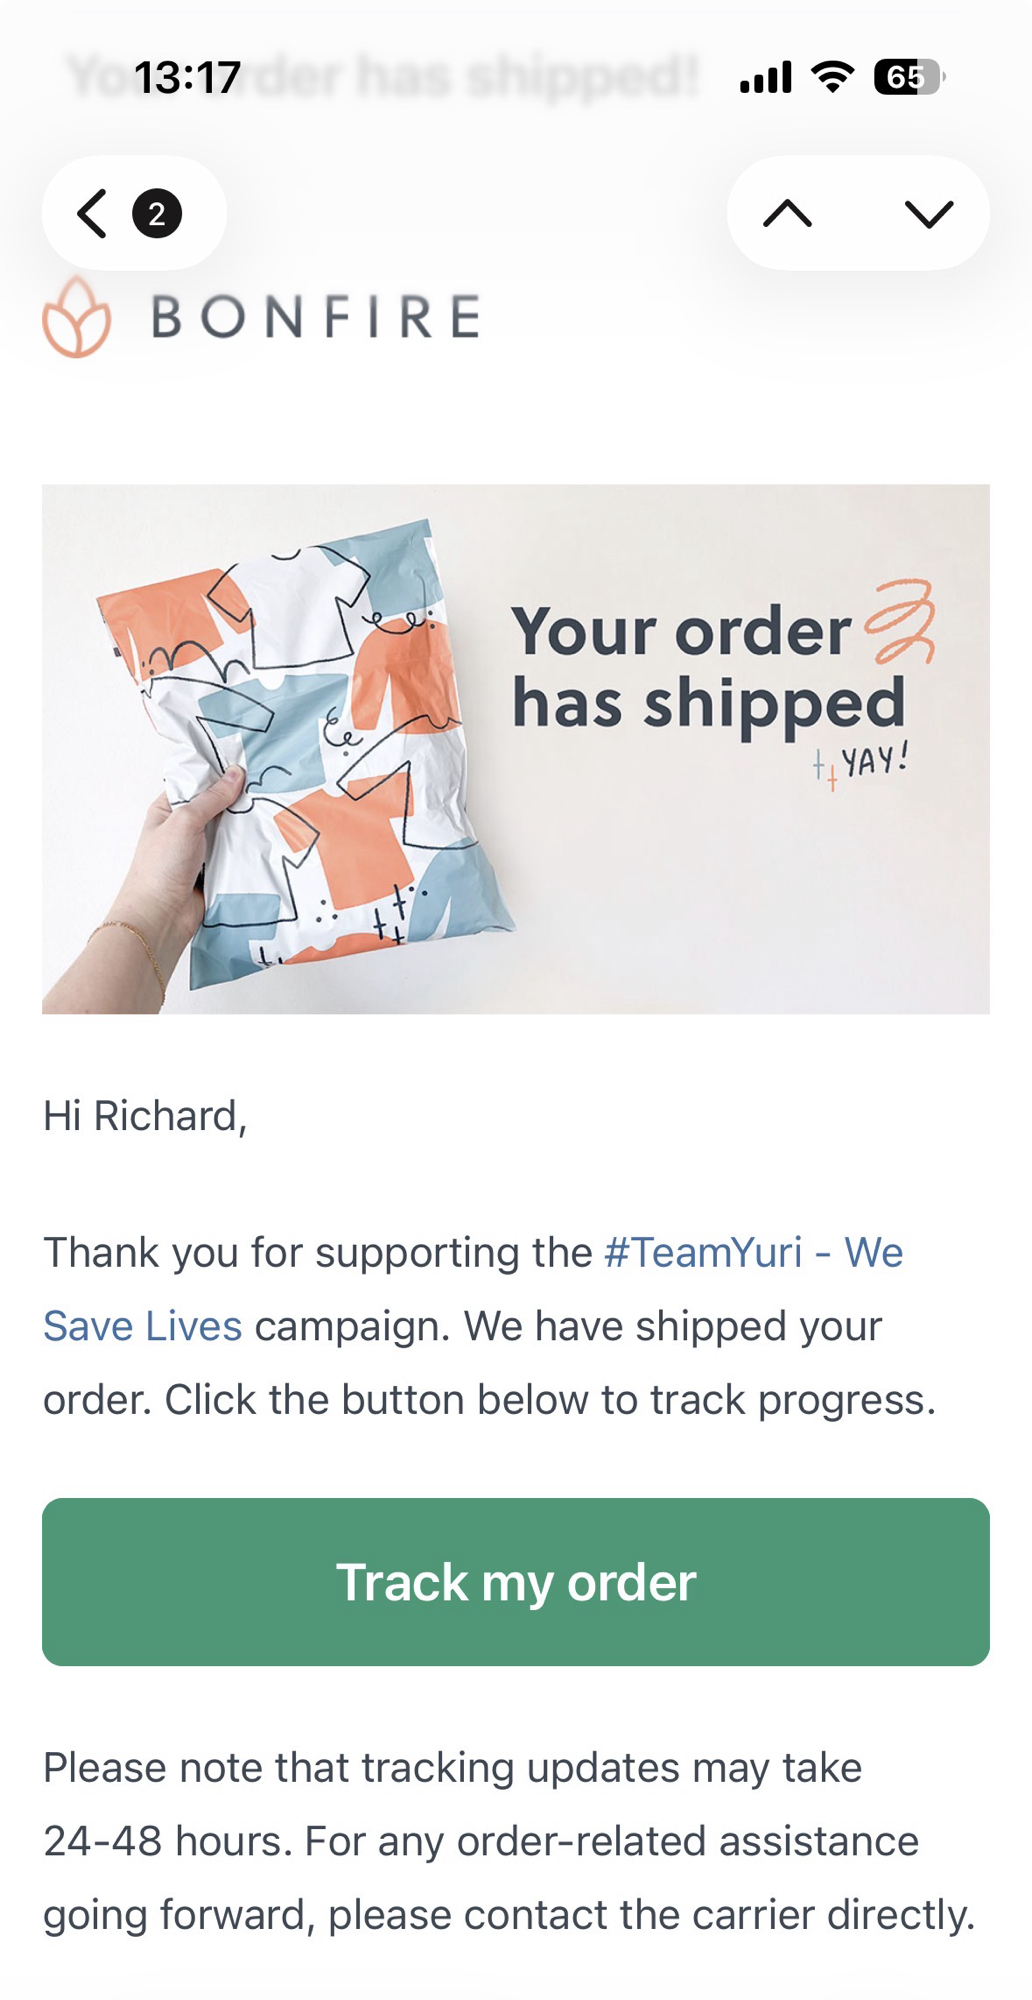Go to previous message with up arrow
1032x2000 pixels.
coord(788,214)
